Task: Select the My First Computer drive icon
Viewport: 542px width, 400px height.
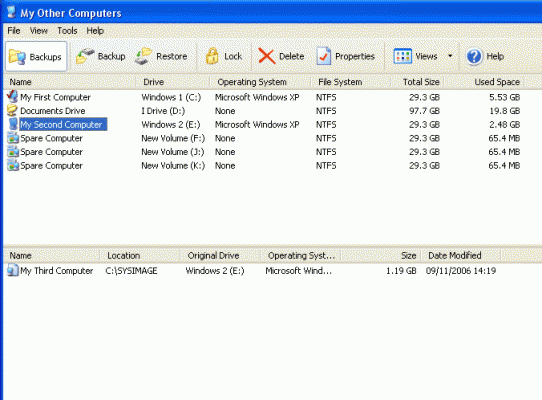Action: click(12, 96)
